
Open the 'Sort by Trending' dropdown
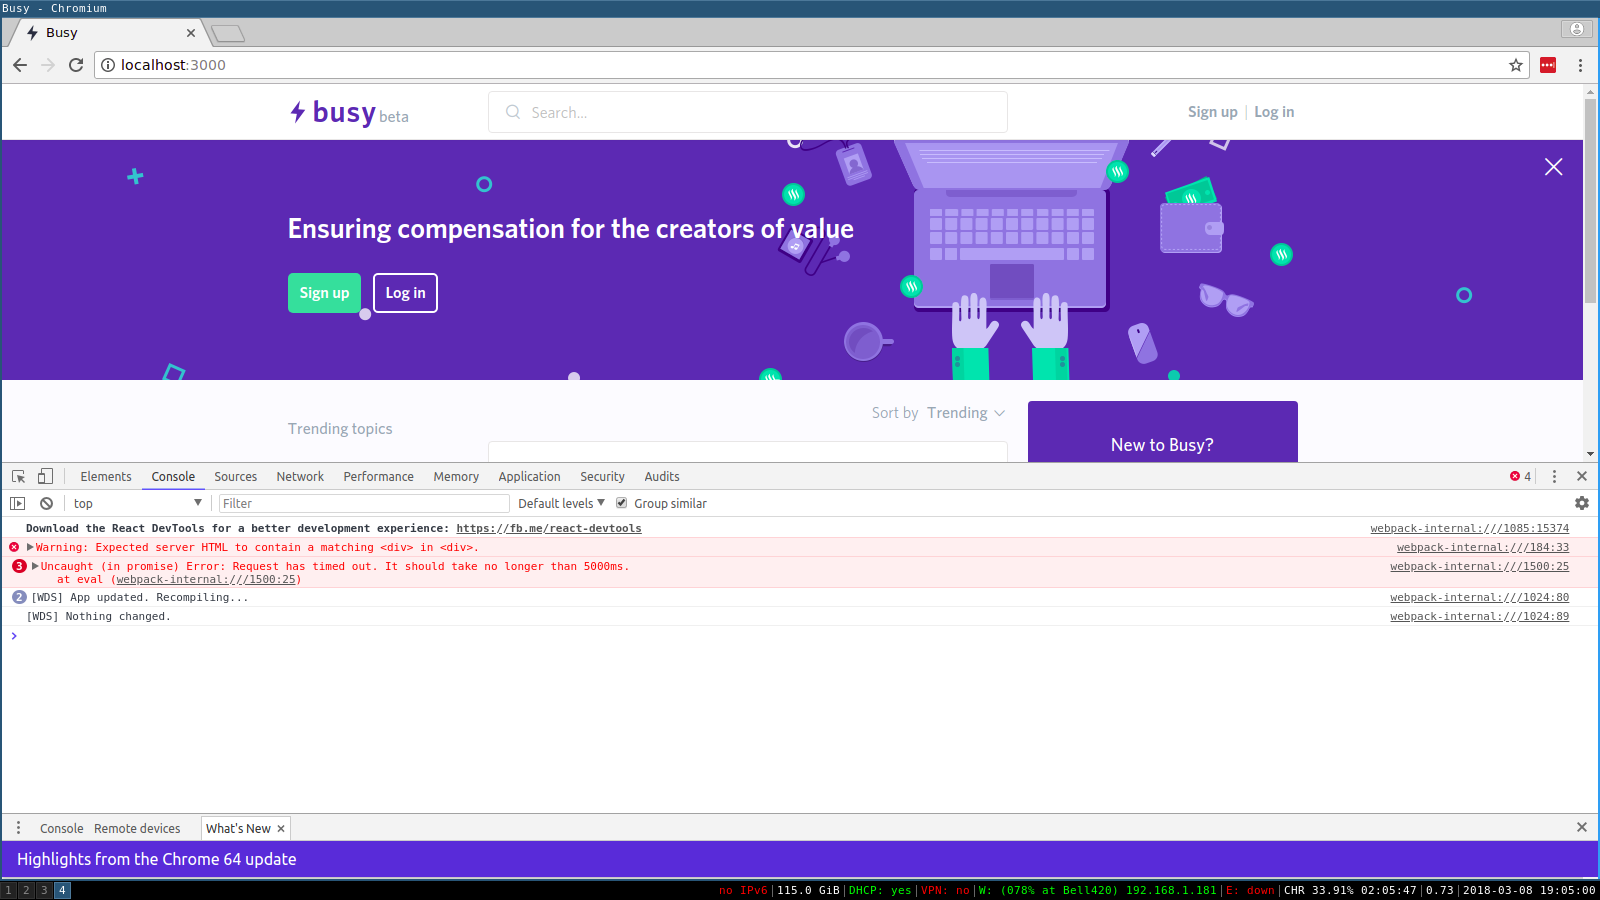click(963, 412)
